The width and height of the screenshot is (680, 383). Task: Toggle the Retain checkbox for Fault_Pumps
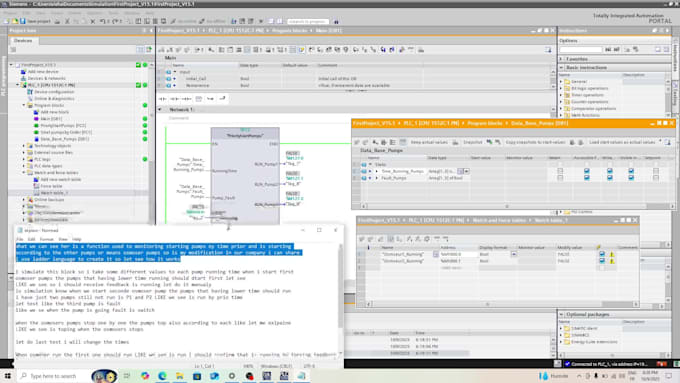[560, 178]
